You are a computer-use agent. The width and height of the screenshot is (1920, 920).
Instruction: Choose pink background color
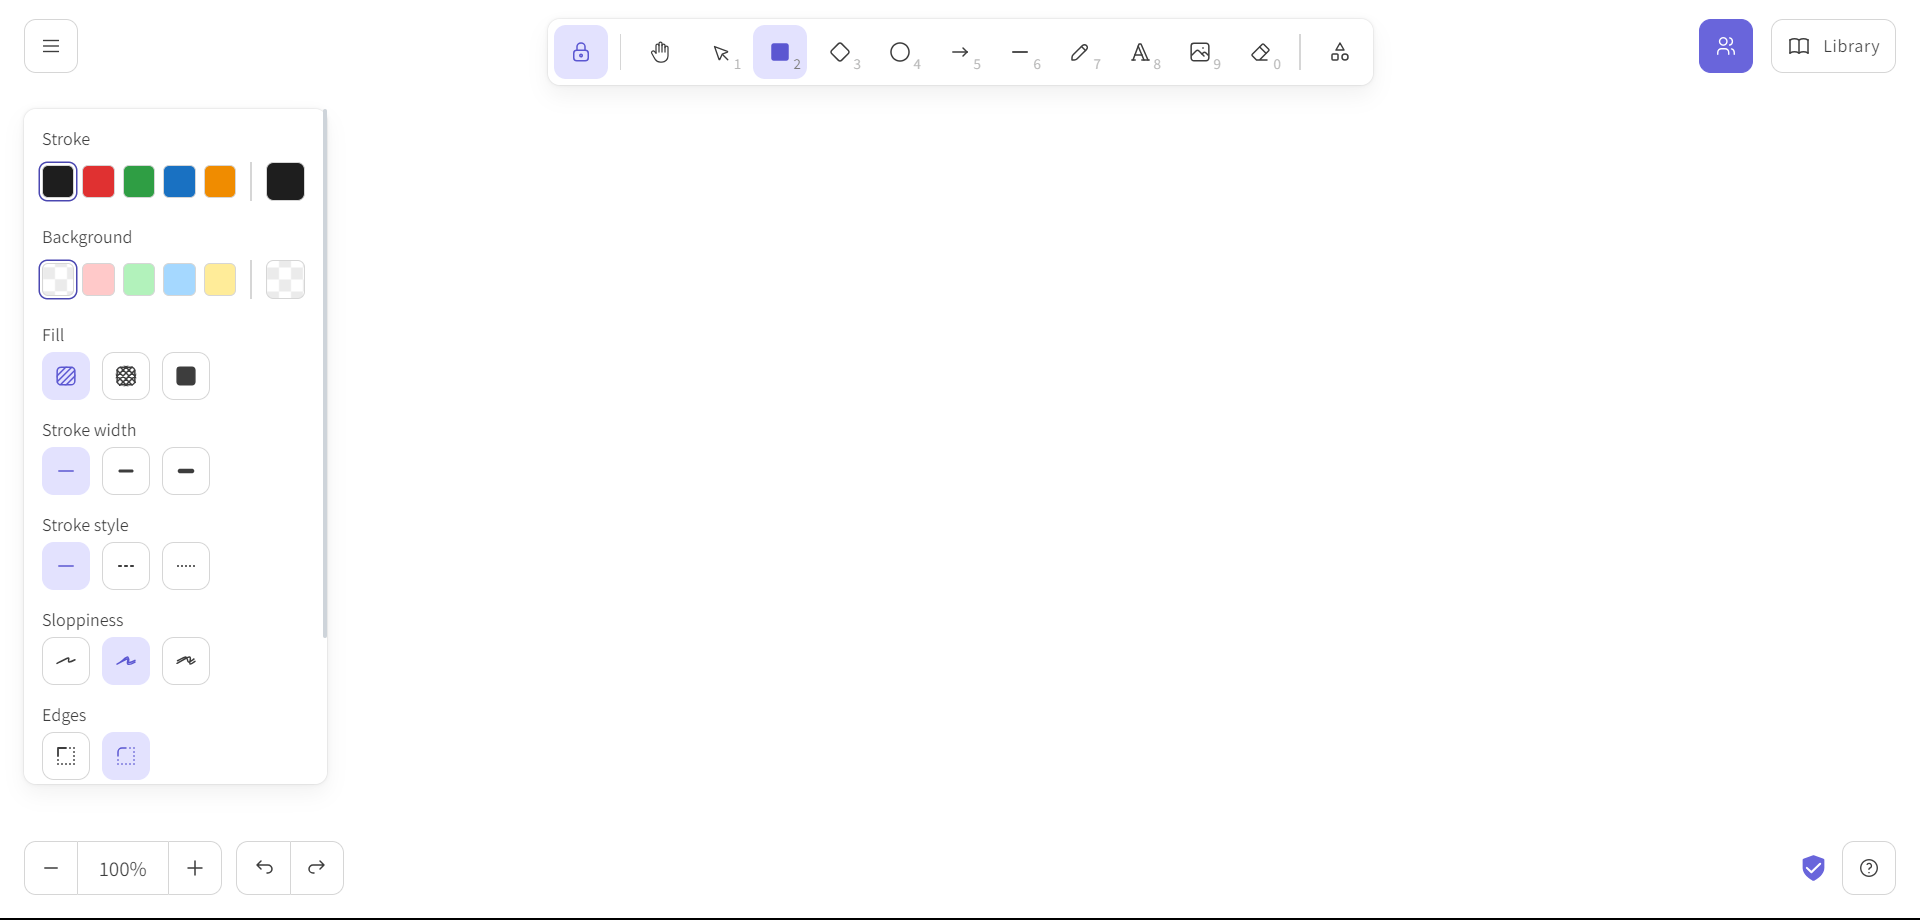[98, 279]
